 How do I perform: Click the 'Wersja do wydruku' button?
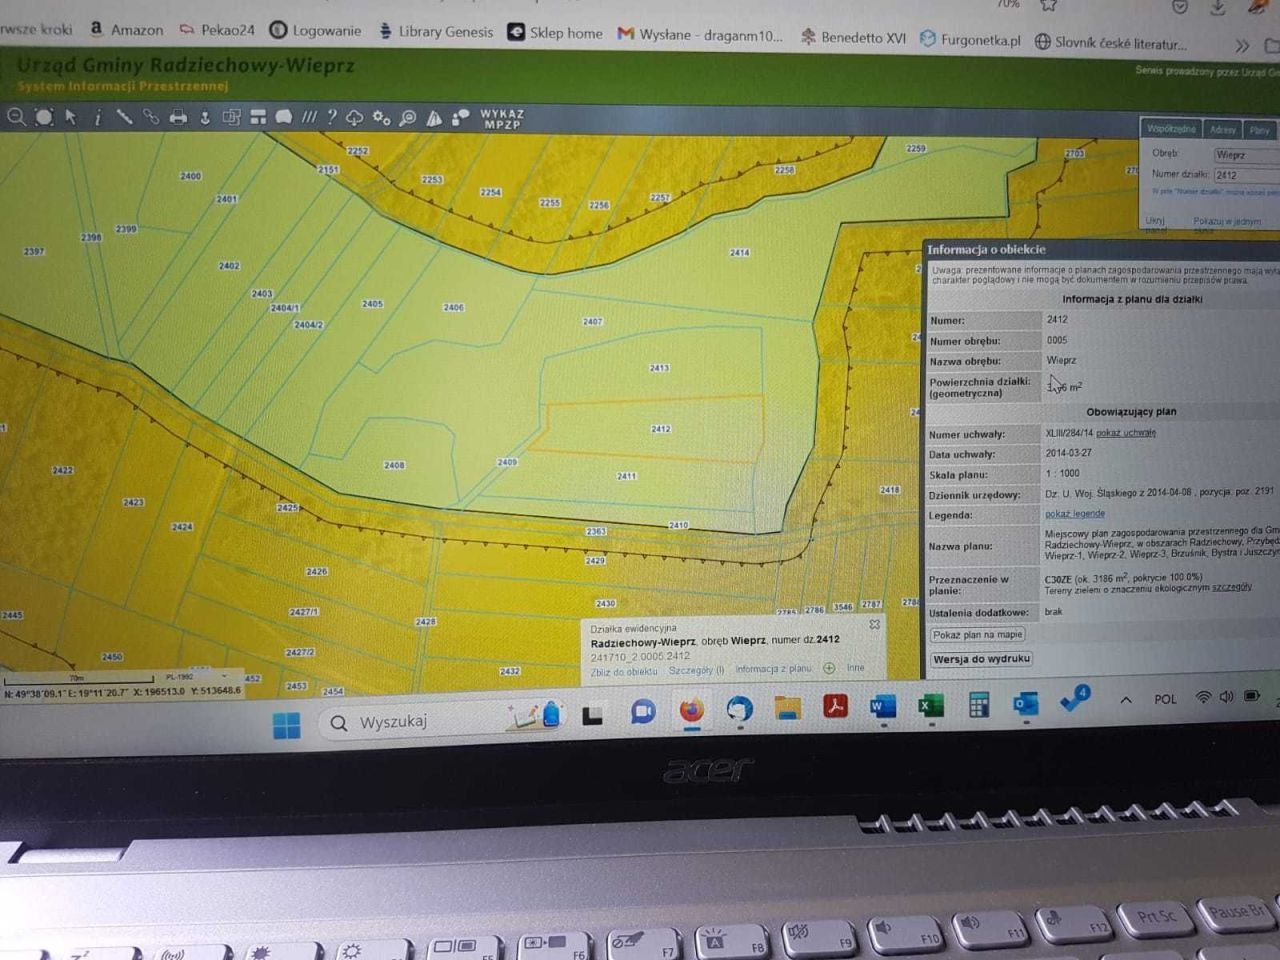pyautogui.click(x=981, y=659)
